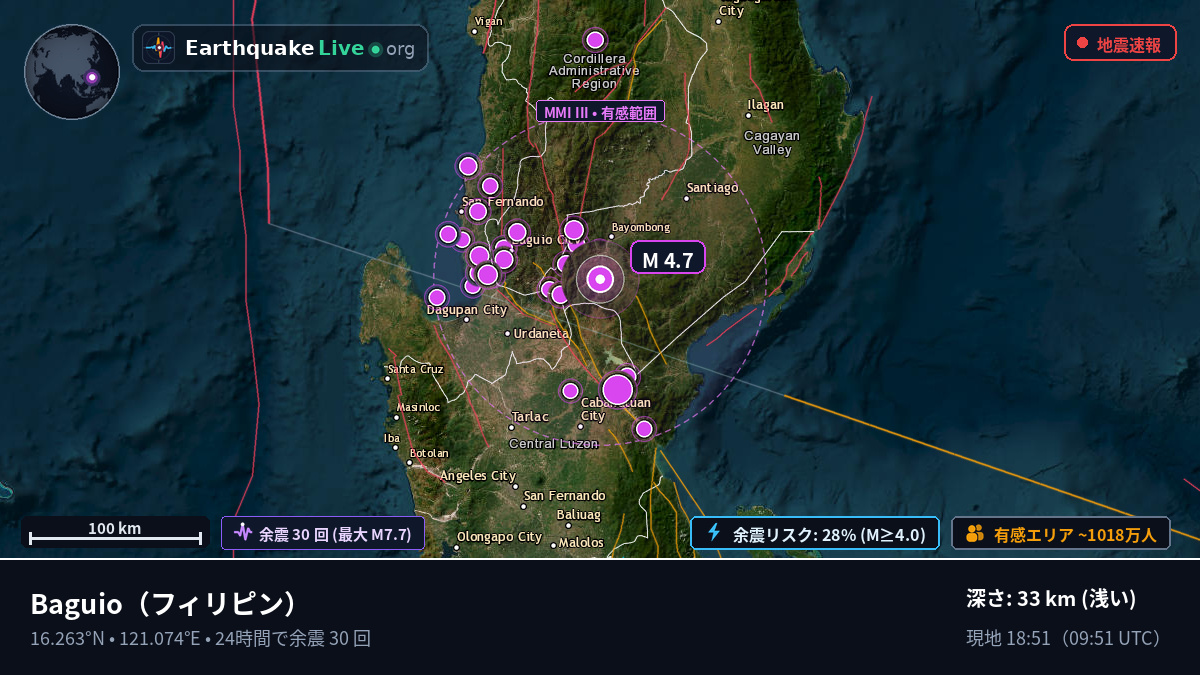Click the waveform icon in the aftershock chip
This screenshot has width=1200, height=675.
tap(243, 533)
